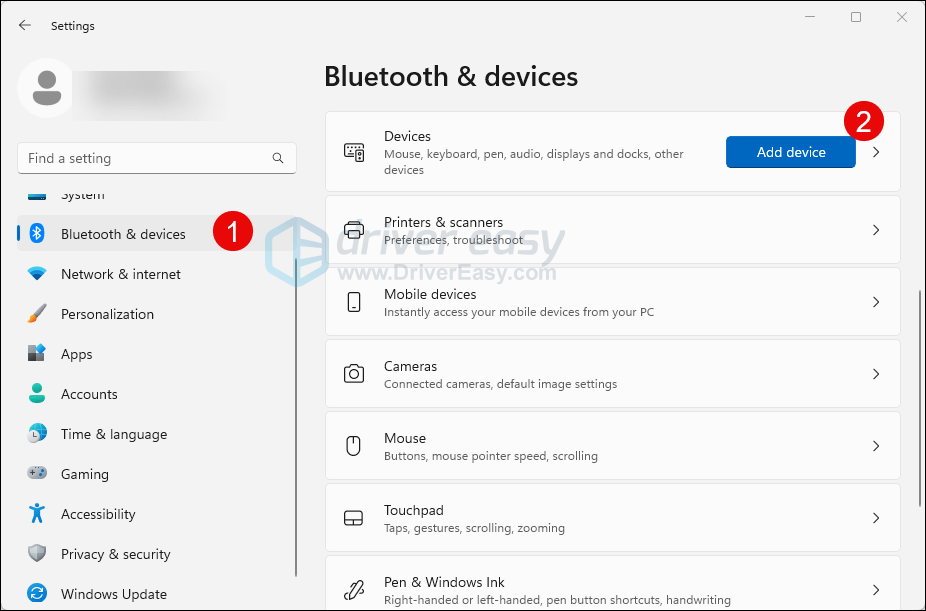Select the Pen & Windows Ink icon
926x611 pixels.
pos(354,589)
